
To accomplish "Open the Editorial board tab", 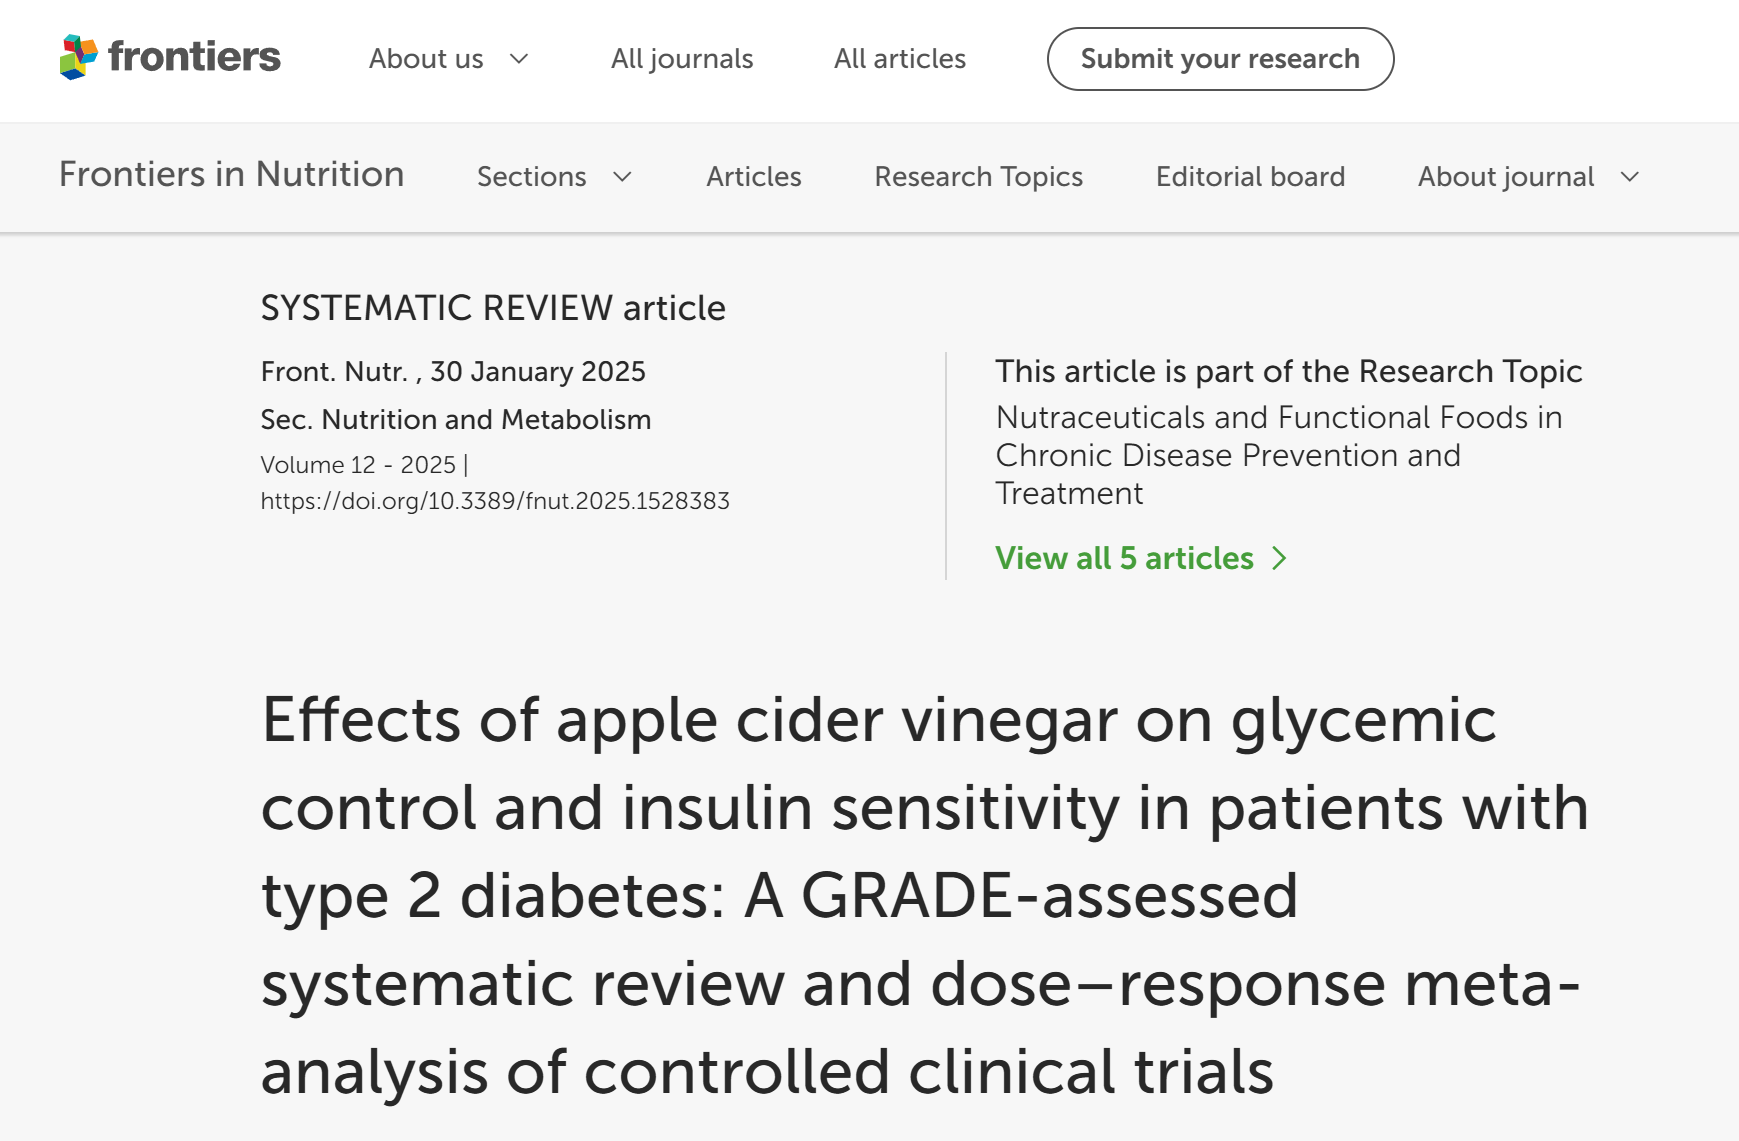I will click(x=1250, y=177).
